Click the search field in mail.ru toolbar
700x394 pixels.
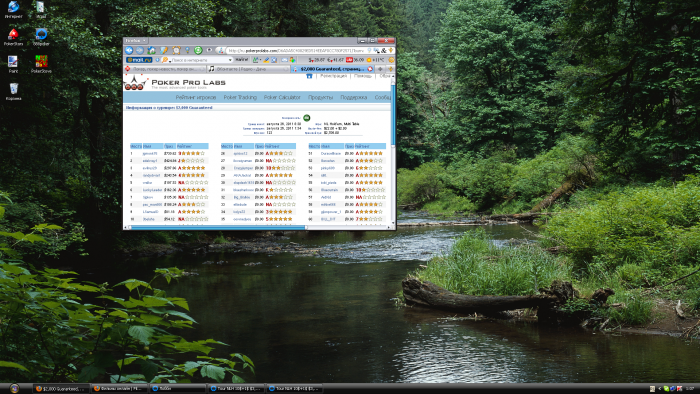198,60
